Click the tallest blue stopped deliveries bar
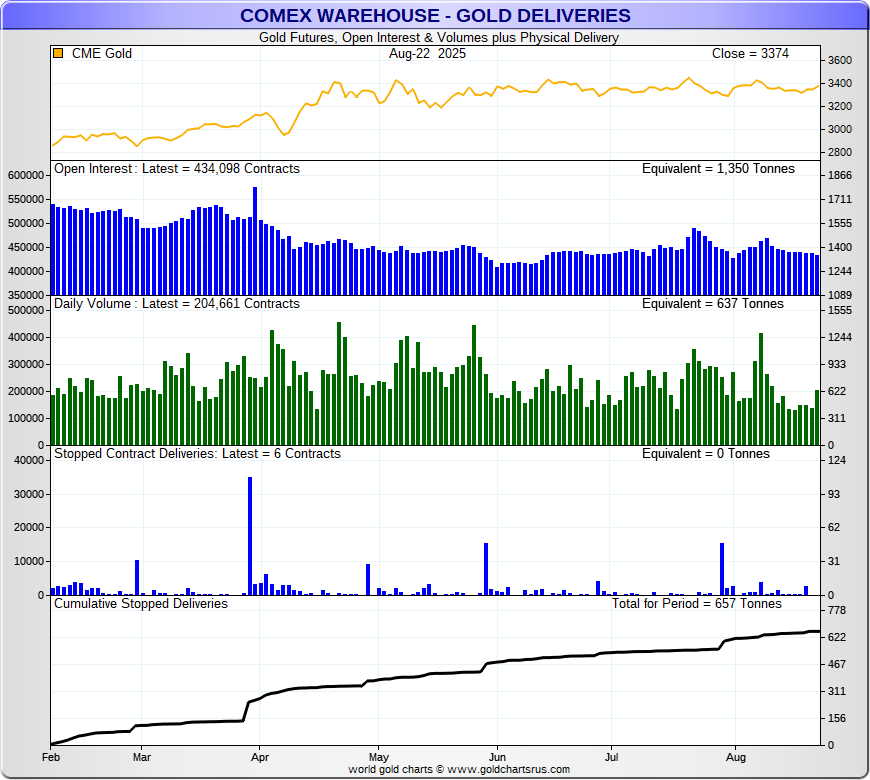The image size is (870, 780). click(250, 535)
